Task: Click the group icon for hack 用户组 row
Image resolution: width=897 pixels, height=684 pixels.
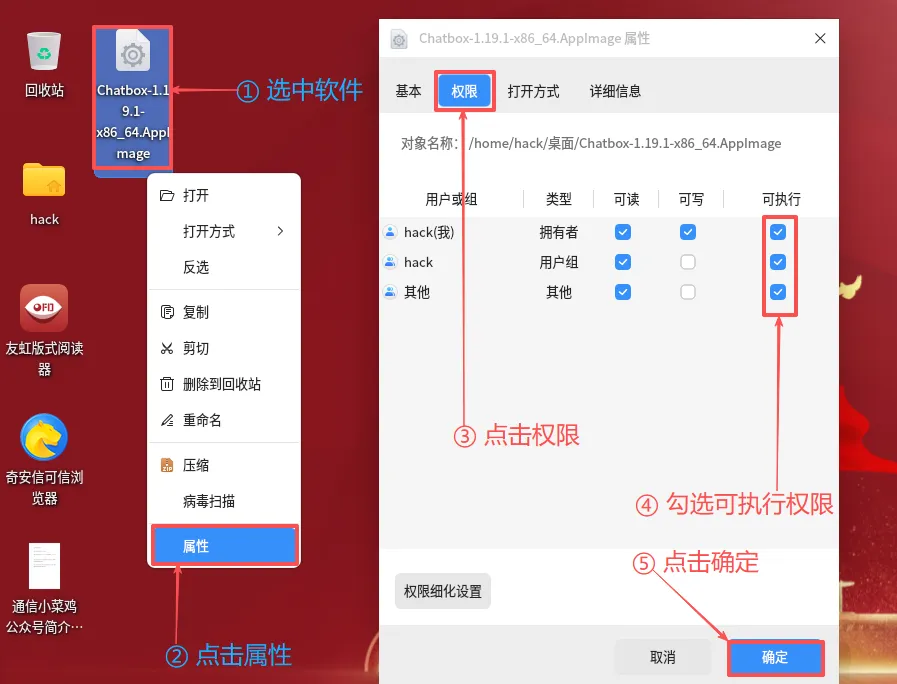Action: coord(390,262)
